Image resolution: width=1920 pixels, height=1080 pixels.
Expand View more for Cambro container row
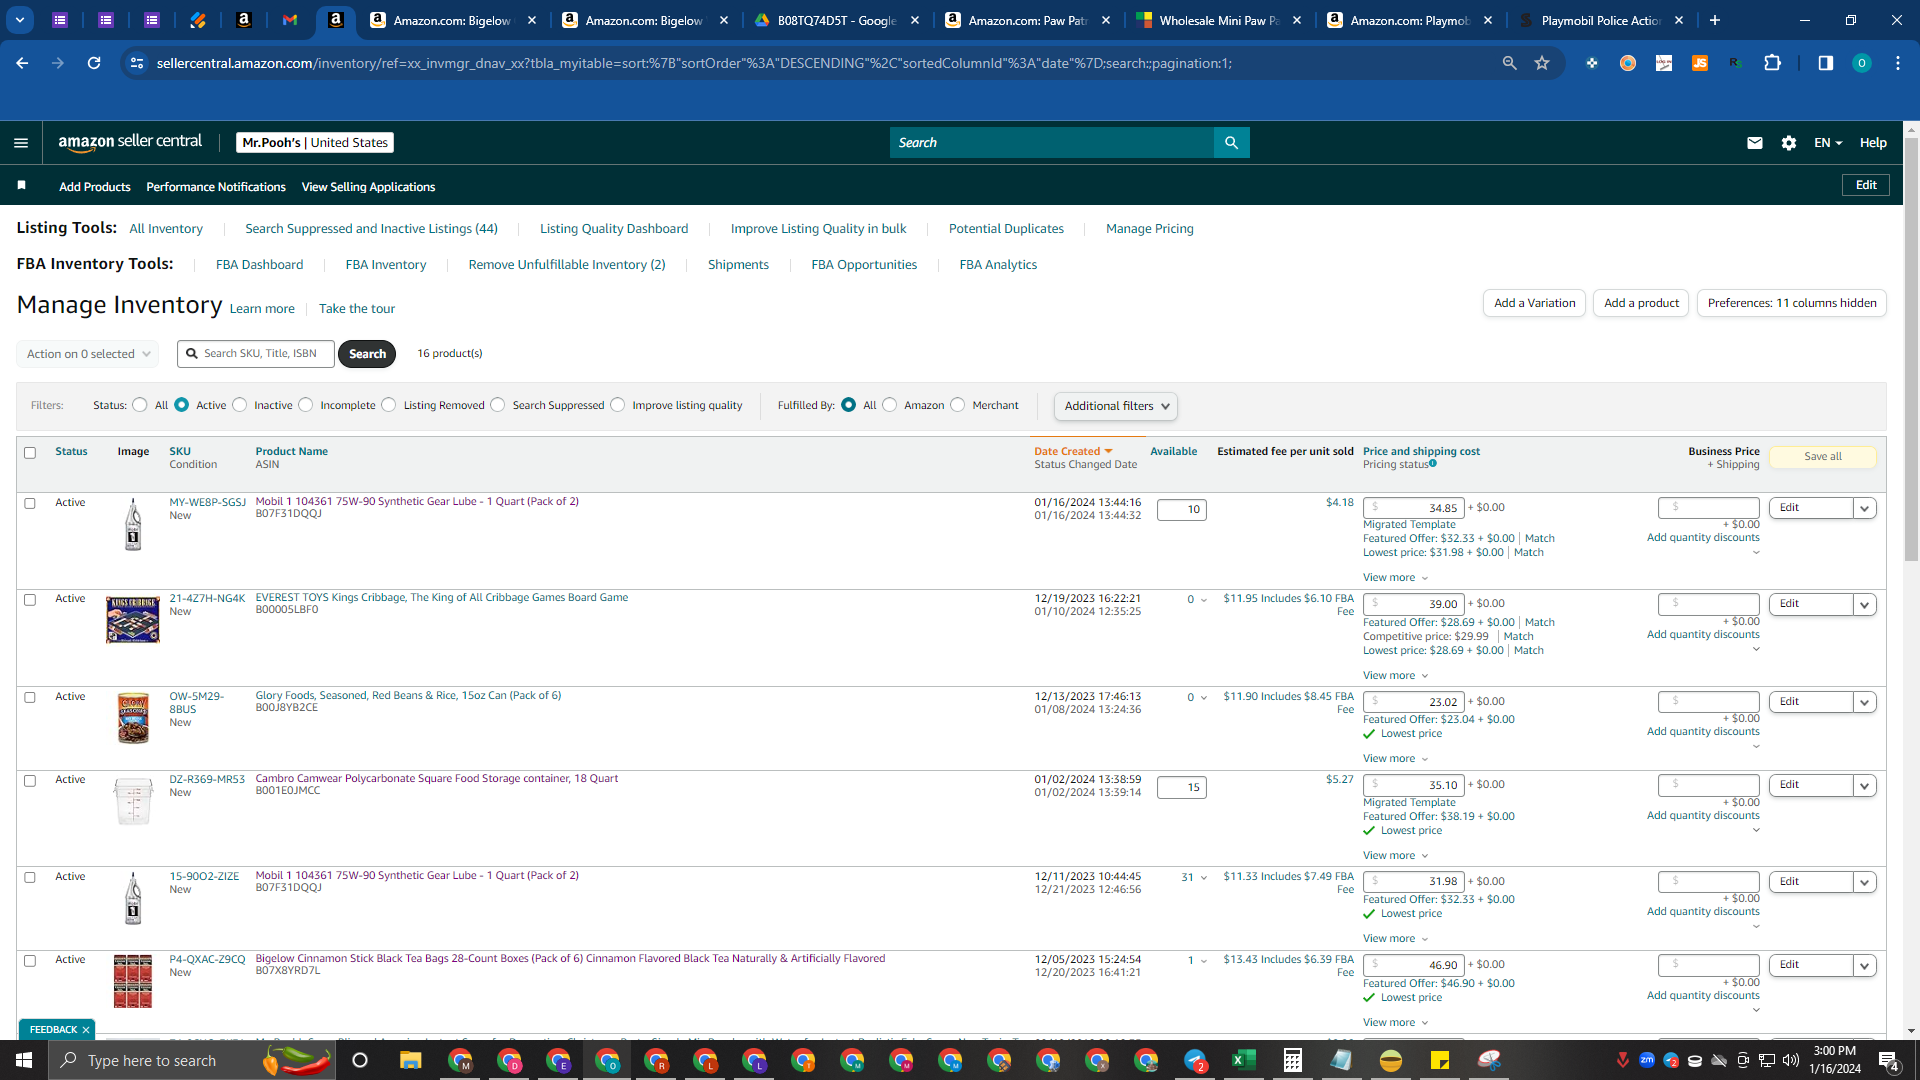tap(1396, 856)
